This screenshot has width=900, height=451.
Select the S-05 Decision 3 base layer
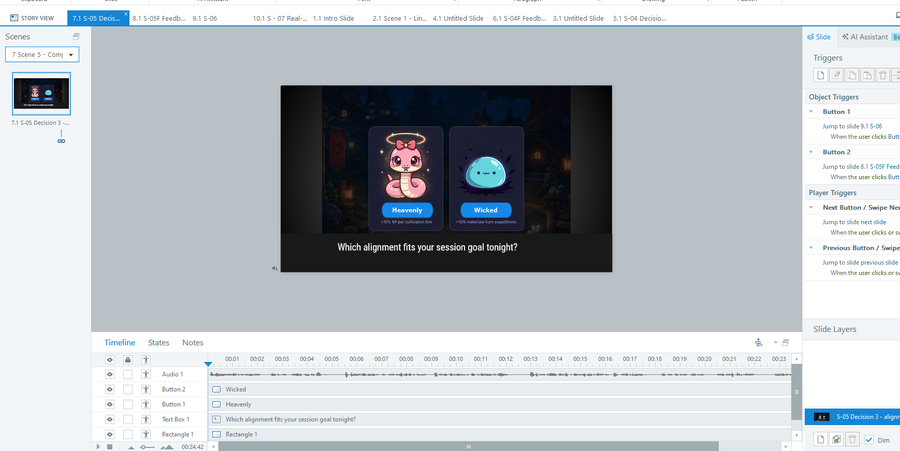tap(852, 417)
